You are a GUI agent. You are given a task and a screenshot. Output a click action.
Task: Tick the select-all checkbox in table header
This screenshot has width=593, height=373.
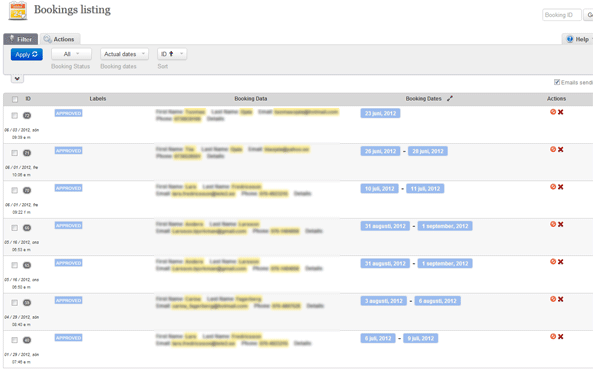click(x=15, y=99)
